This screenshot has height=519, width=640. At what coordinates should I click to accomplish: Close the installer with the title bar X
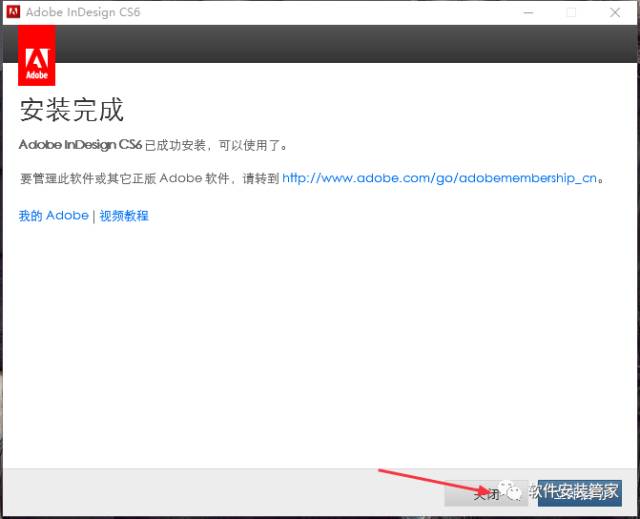[617, 12]
